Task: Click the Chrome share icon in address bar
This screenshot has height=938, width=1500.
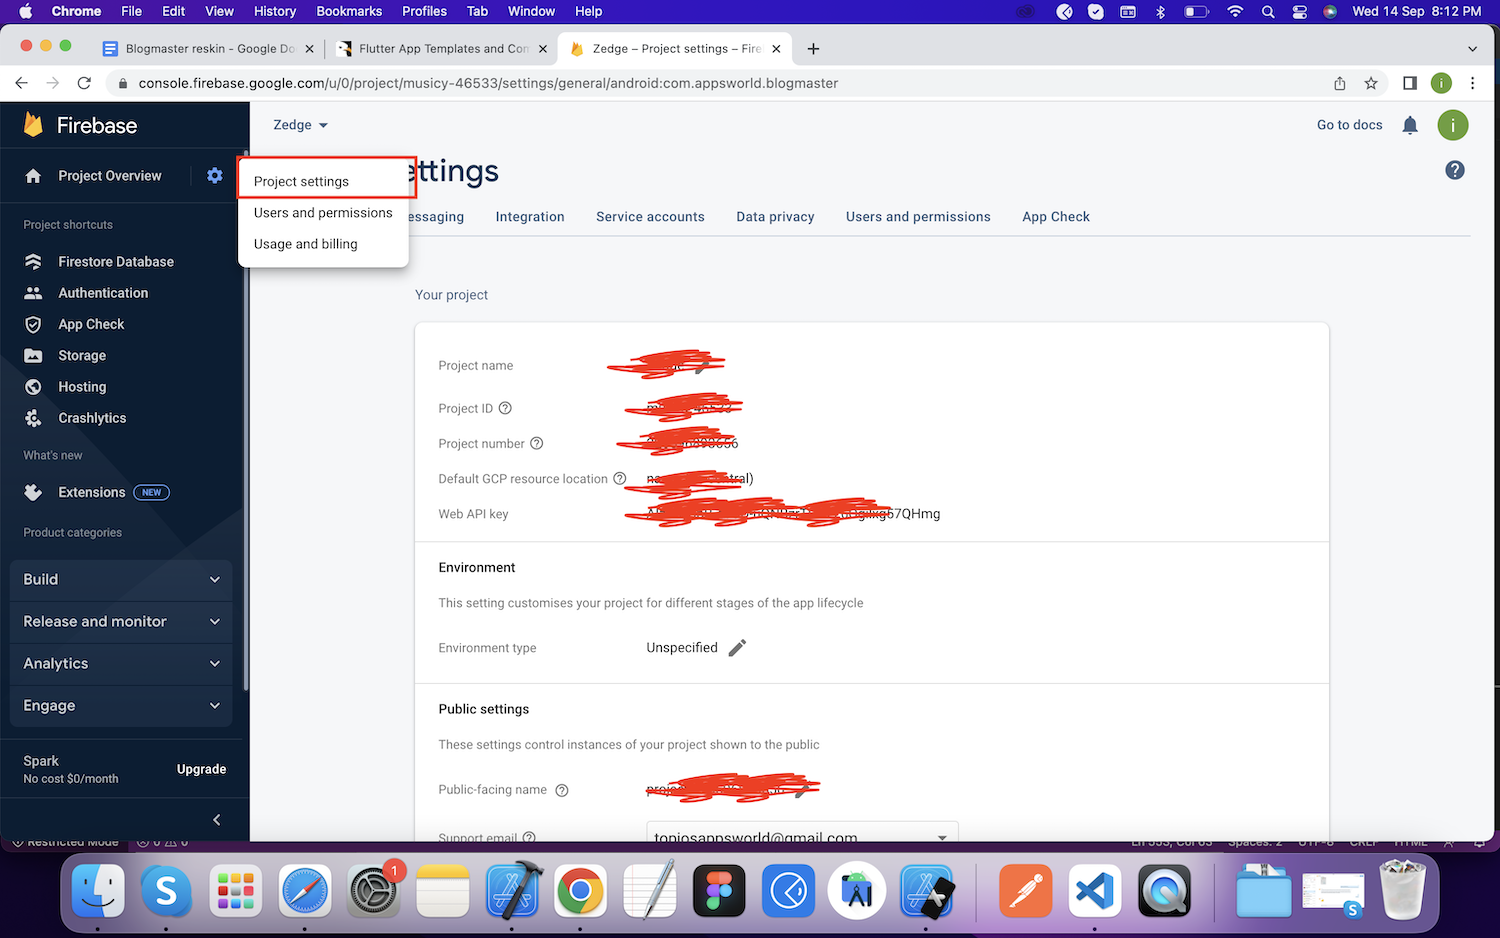Action: coord(1340,83)
